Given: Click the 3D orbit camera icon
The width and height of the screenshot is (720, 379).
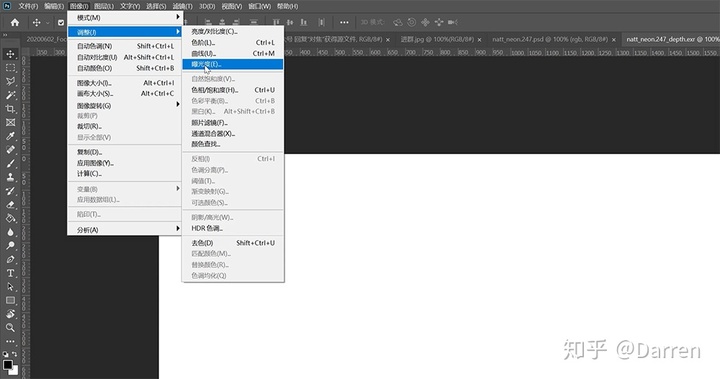Looking at the screenshot, I should pyautogui.click(x=398, y=22).
